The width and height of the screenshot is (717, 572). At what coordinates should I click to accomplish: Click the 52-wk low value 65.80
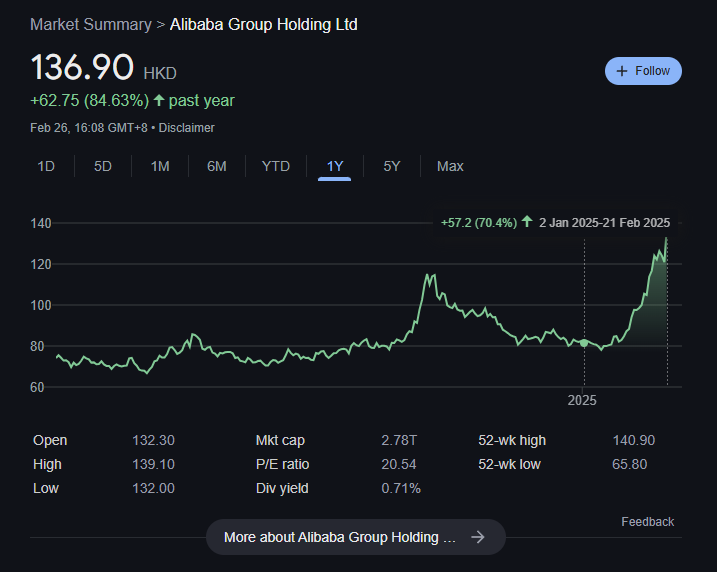pos(630,465)
